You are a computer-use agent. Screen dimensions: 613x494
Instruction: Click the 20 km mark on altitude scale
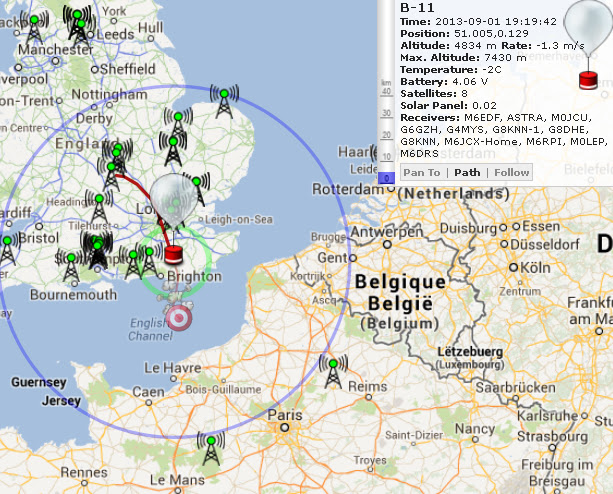pos(386,135)
